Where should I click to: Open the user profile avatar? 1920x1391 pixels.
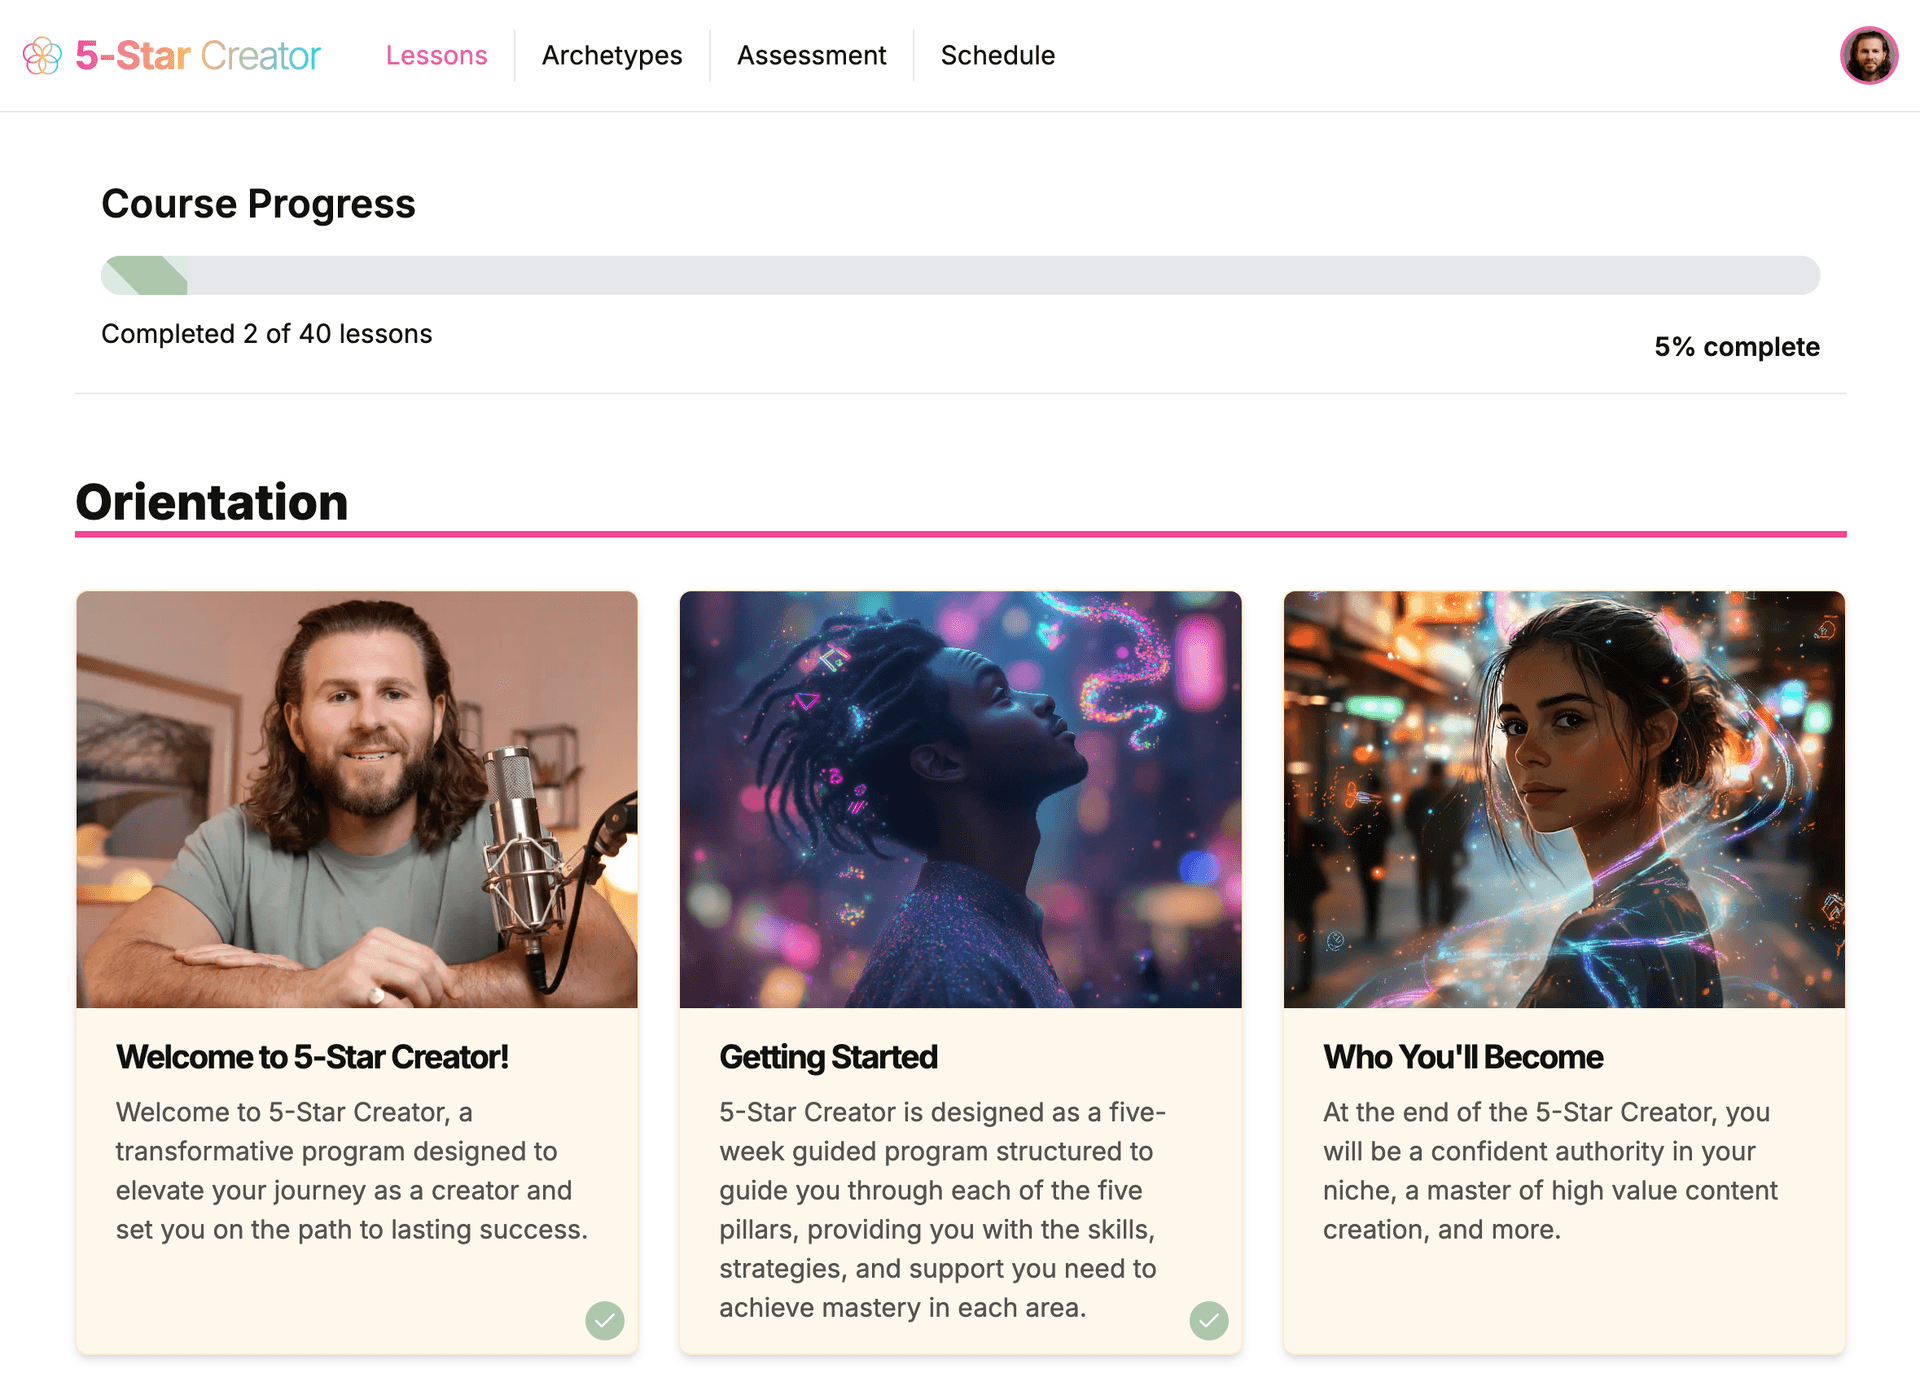pyautogui.click(x=1868, y=56)
